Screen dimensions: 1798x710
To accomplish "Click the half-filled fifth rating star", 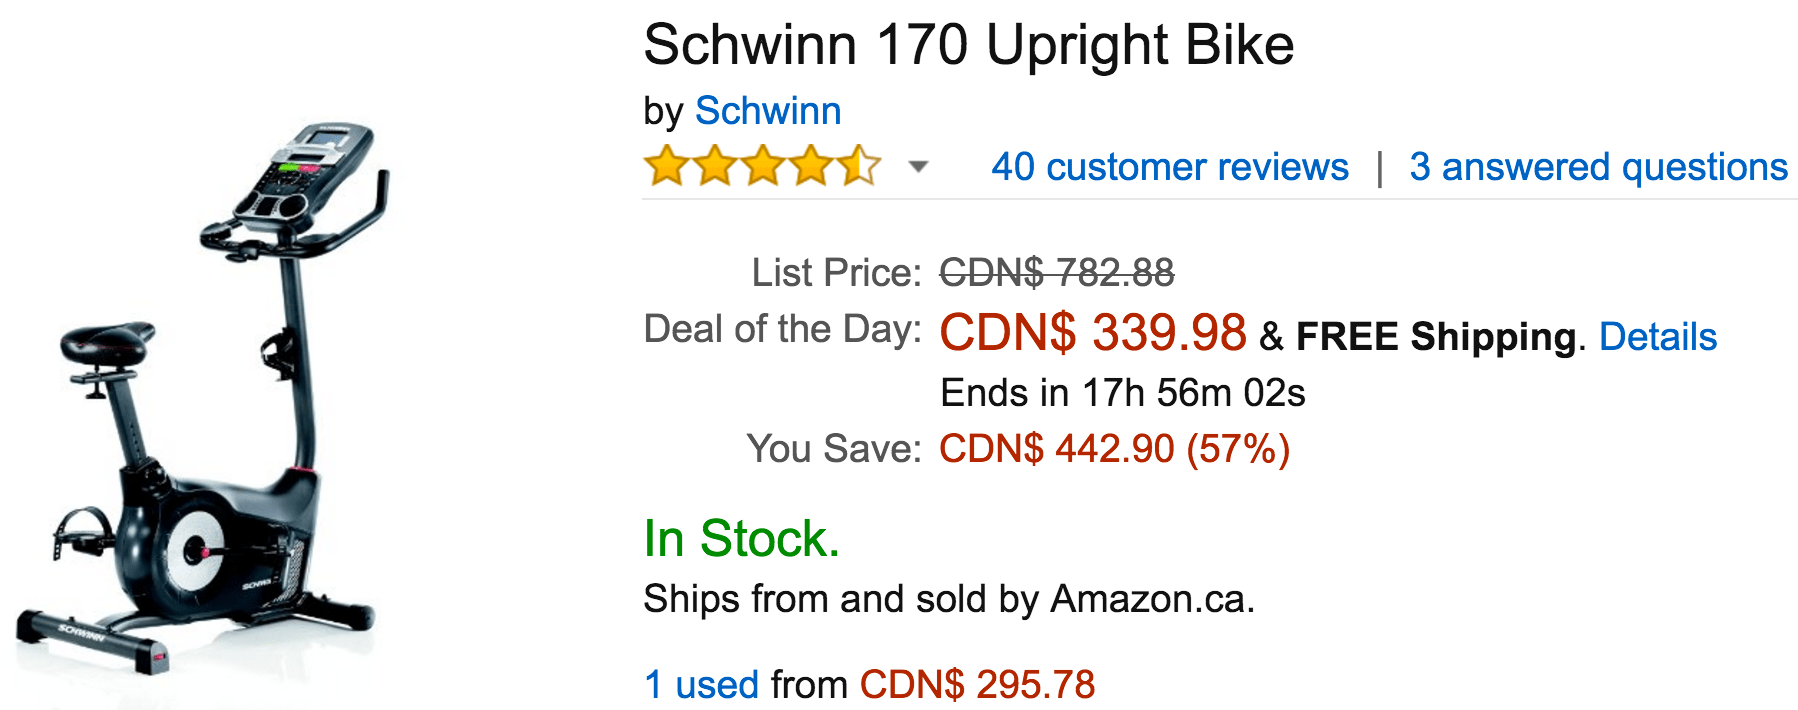I will [859, 166].
